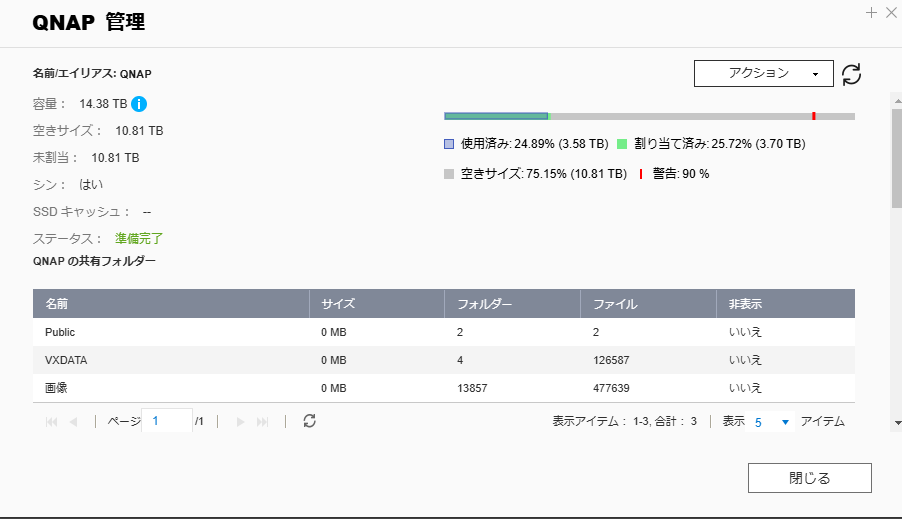
Task: Click the vertical scrollbar thumb
Action: pos(897,158)
